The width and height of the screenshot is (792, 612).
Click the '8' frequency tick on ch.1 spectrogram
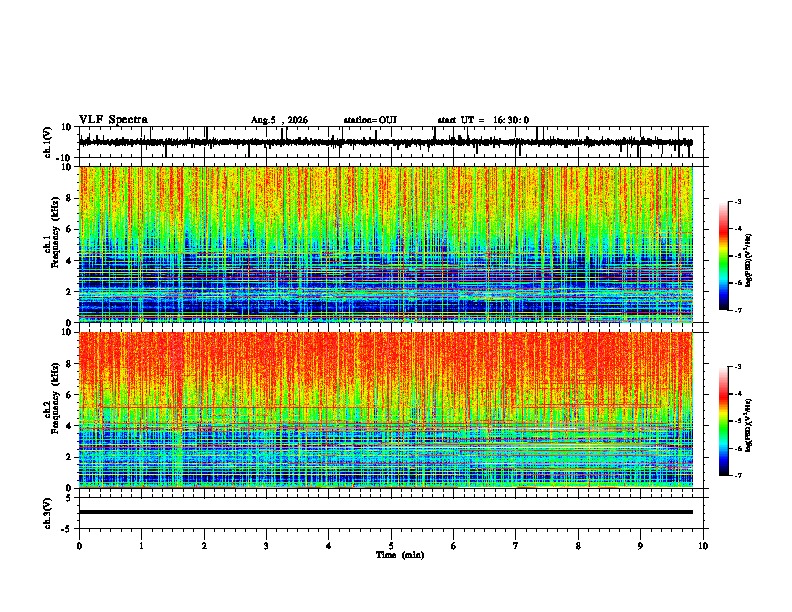point(70,198)
